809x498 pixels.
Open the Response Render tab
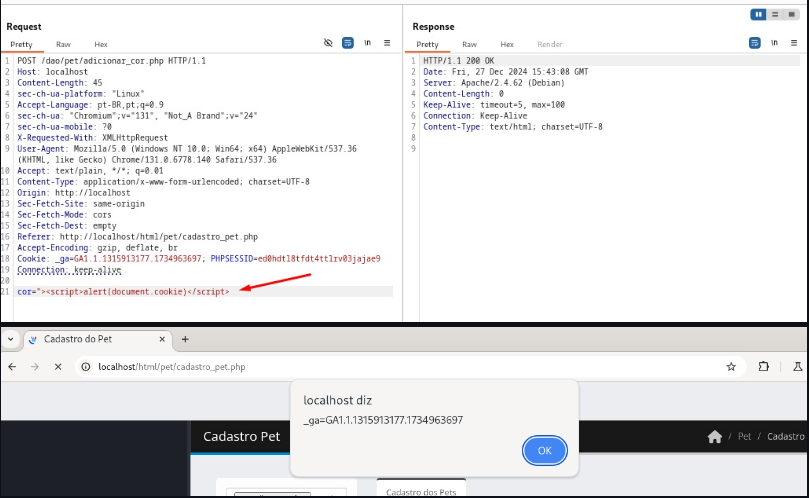tap(549, 44)
